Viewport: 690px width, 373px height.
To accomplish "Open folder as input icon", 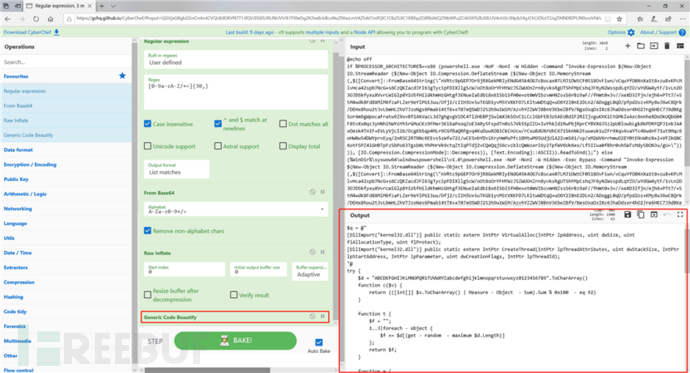I will coord(641,46).
